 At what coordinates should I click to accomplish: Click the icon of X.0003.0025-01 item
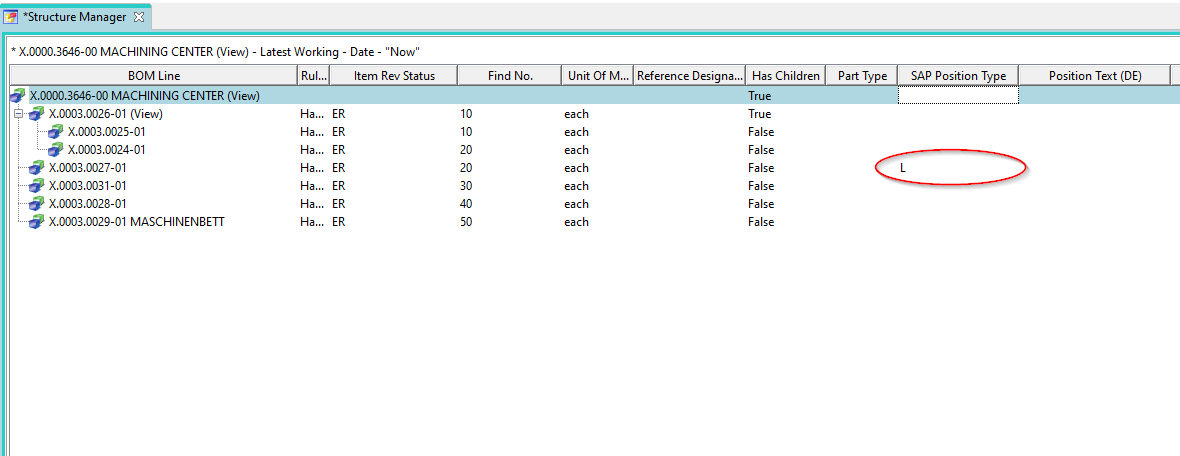coord(56,132)
